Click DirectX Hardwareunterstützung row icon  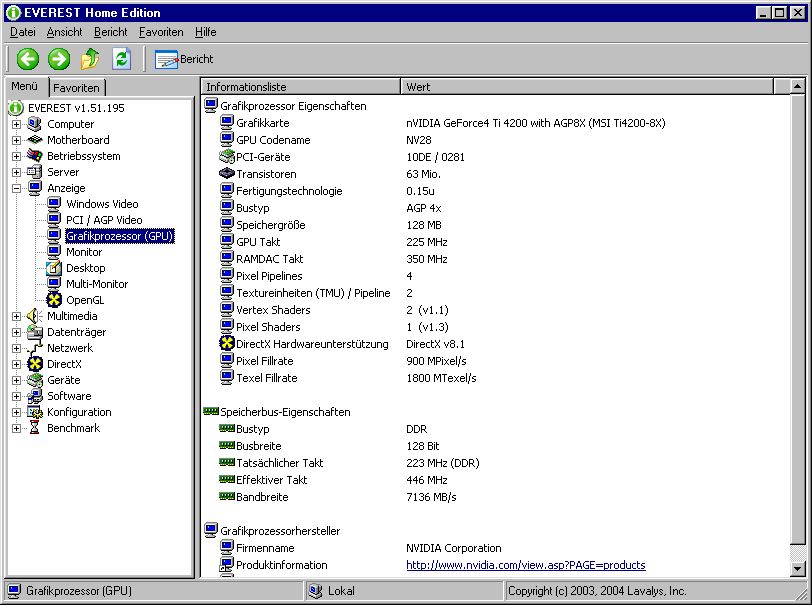[x=227, y=343]
